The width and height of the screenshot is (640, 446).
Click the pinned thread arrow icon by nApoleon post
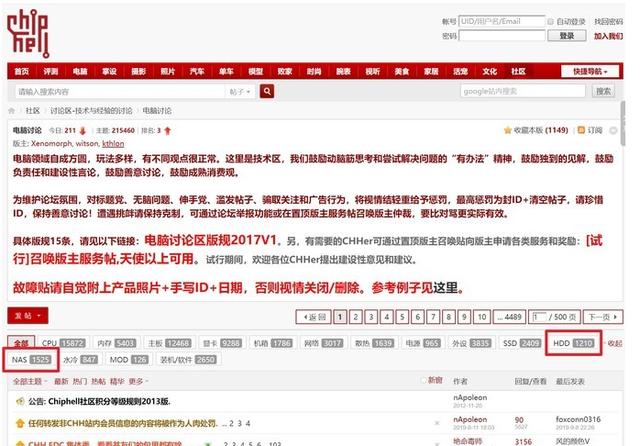[x=20, y=423]
